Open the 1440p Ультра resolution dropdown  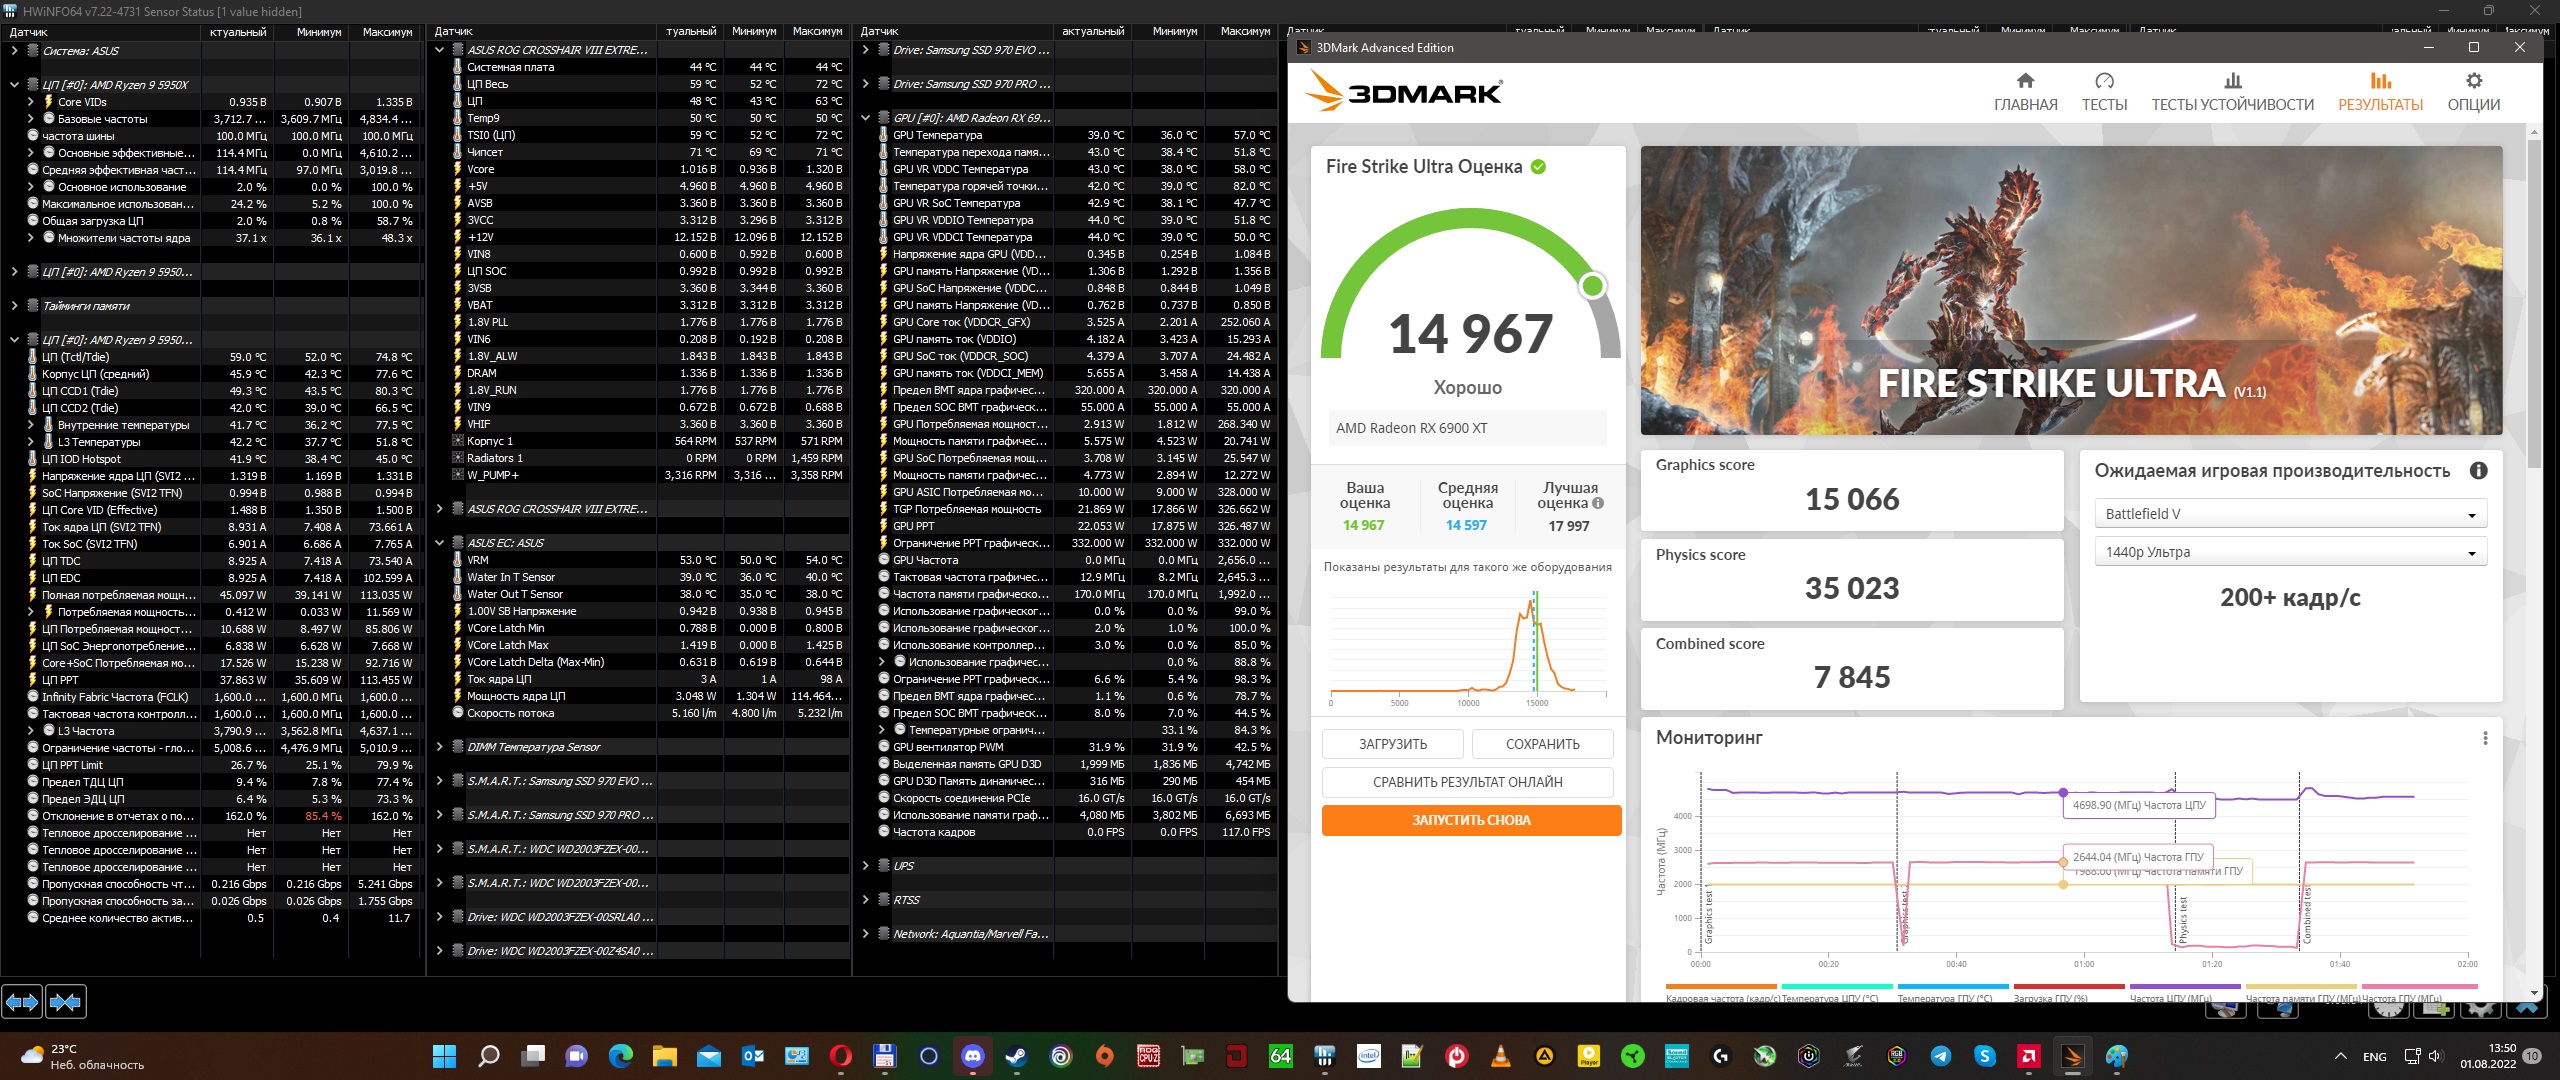pos(2289,552)
